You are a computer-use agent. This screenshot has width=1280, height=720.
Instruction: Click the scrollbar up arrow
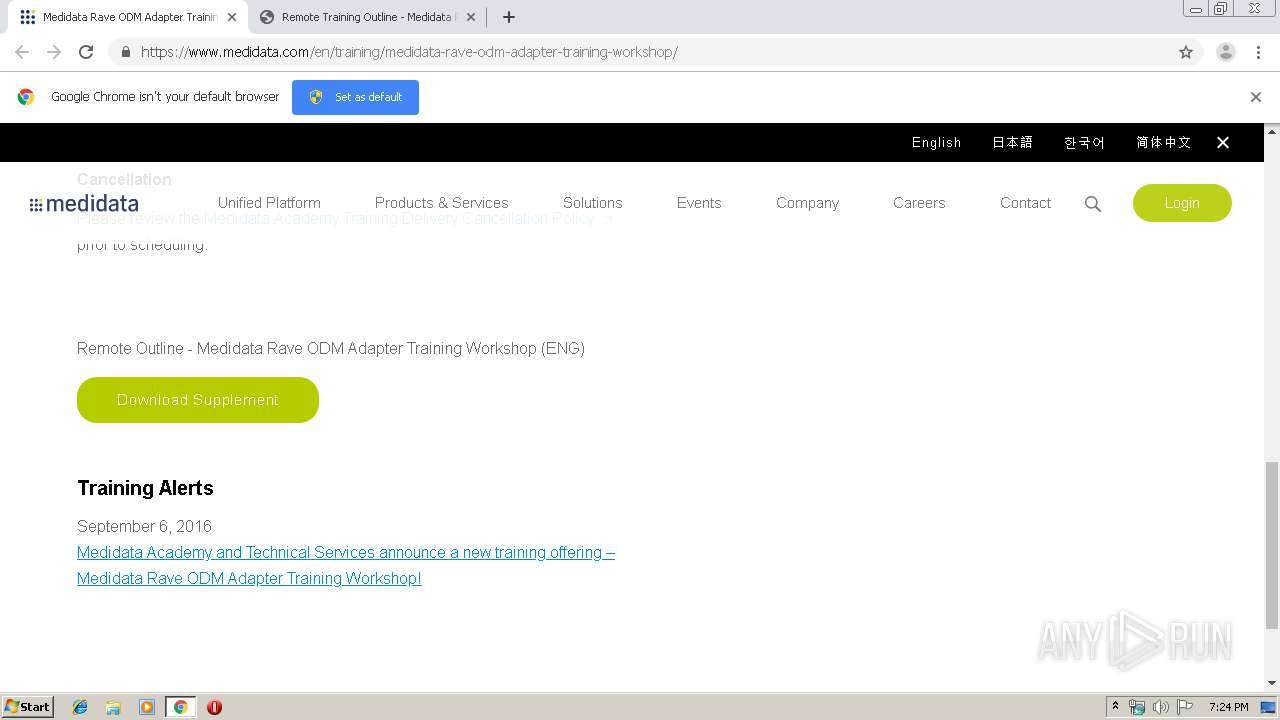click(1272, 131)
